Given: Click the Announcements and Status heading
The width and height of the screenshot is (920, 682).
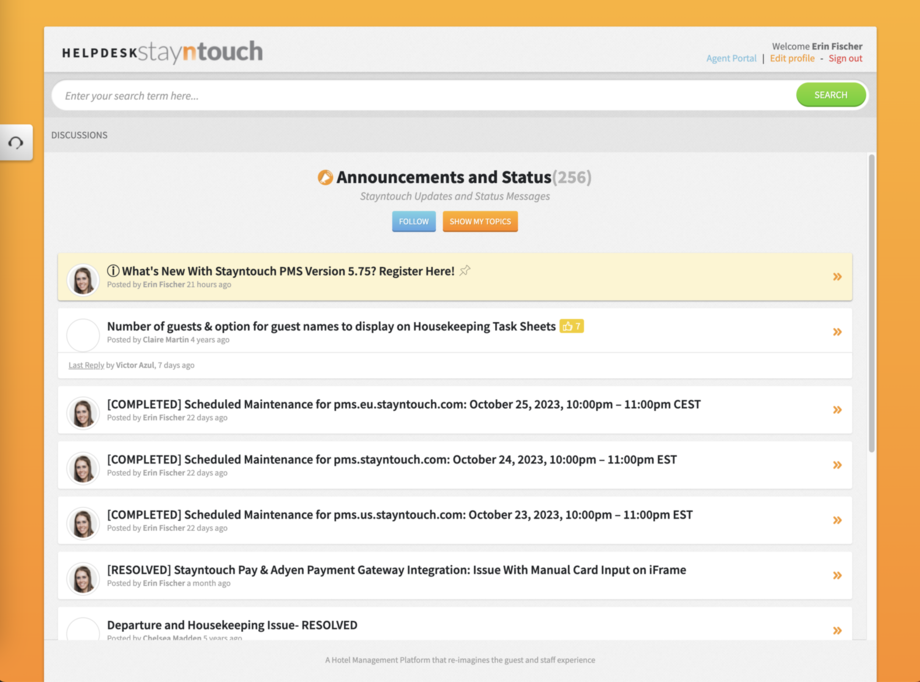Looking at the screenshot, I should [444, 177].
